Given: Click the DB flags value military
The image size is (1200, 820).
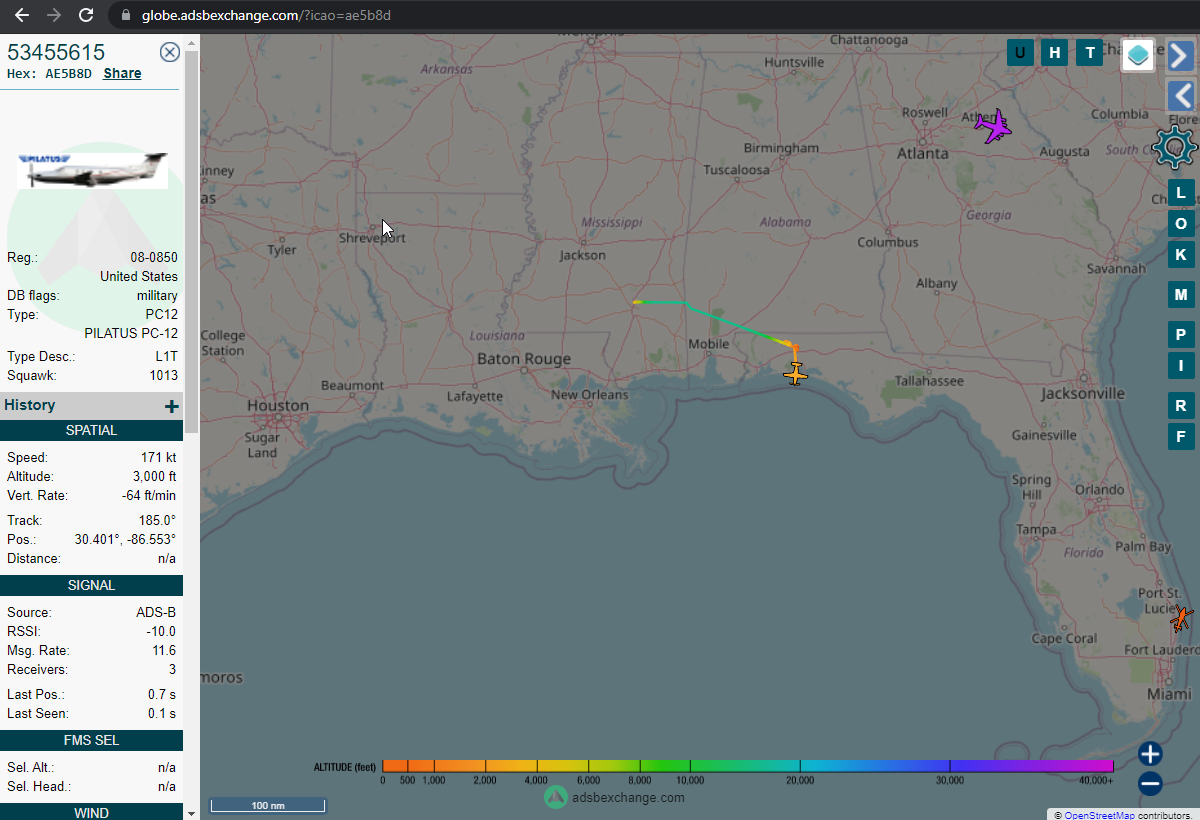Looking at the screenshot, I should coord(157,296).
